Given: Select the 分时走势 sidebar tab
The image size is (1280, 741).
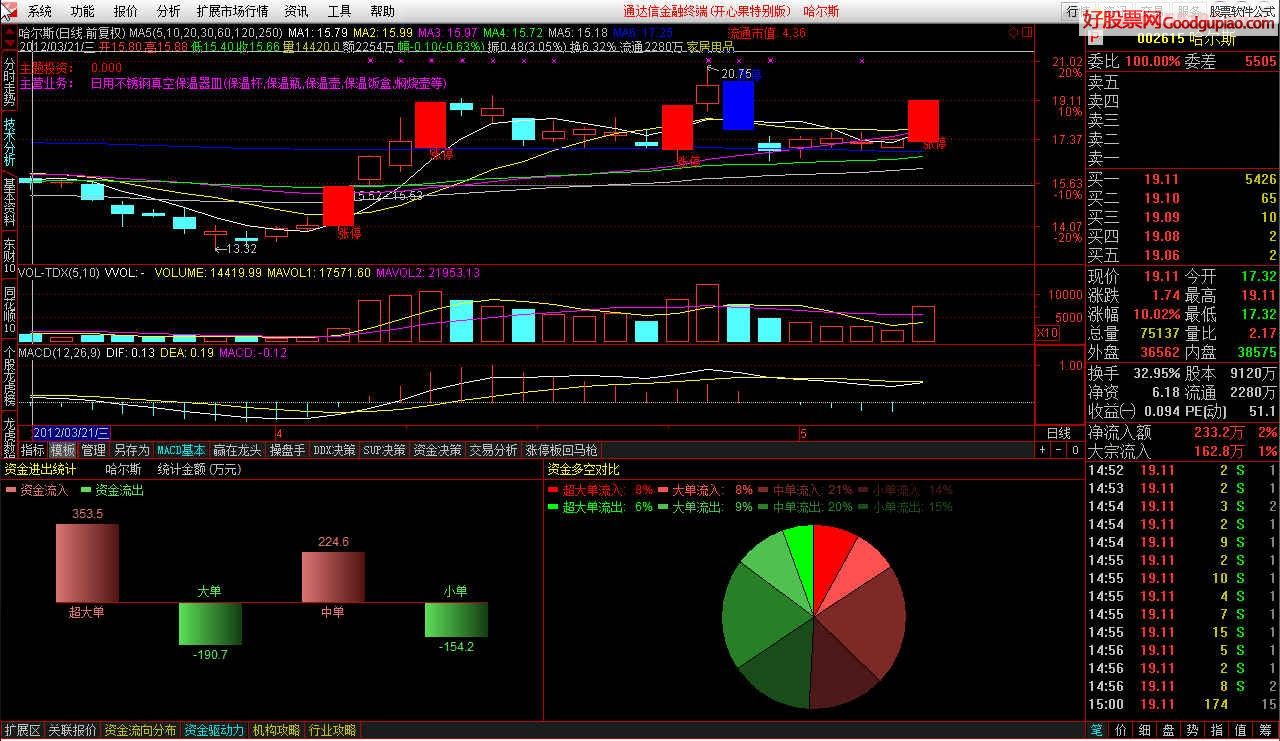Looking at the screenshot, I should coord(9,83).
